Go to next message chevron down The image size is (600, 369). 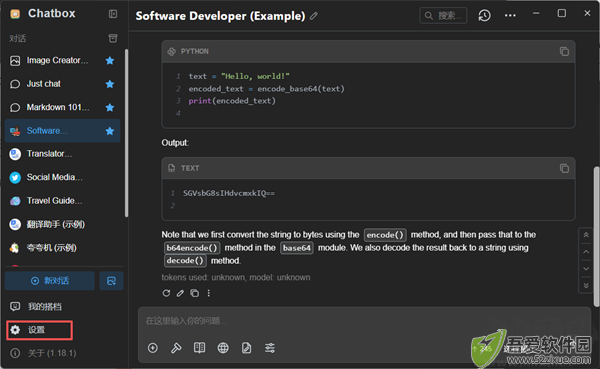tap(586, 269)
